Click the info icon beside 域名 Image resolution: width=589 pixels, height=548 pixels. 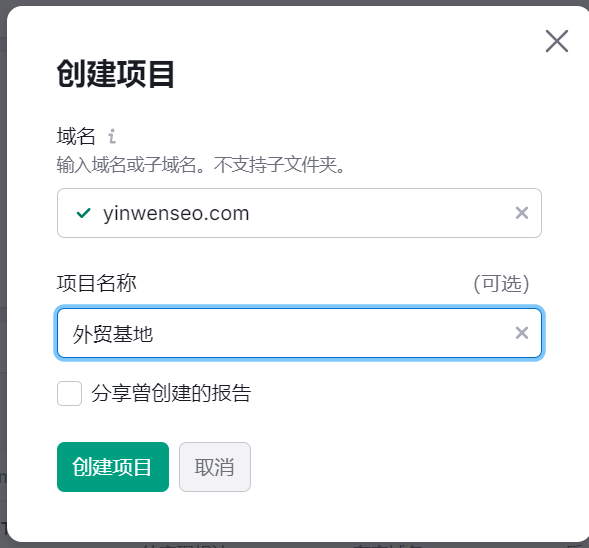tap(112, 136)
